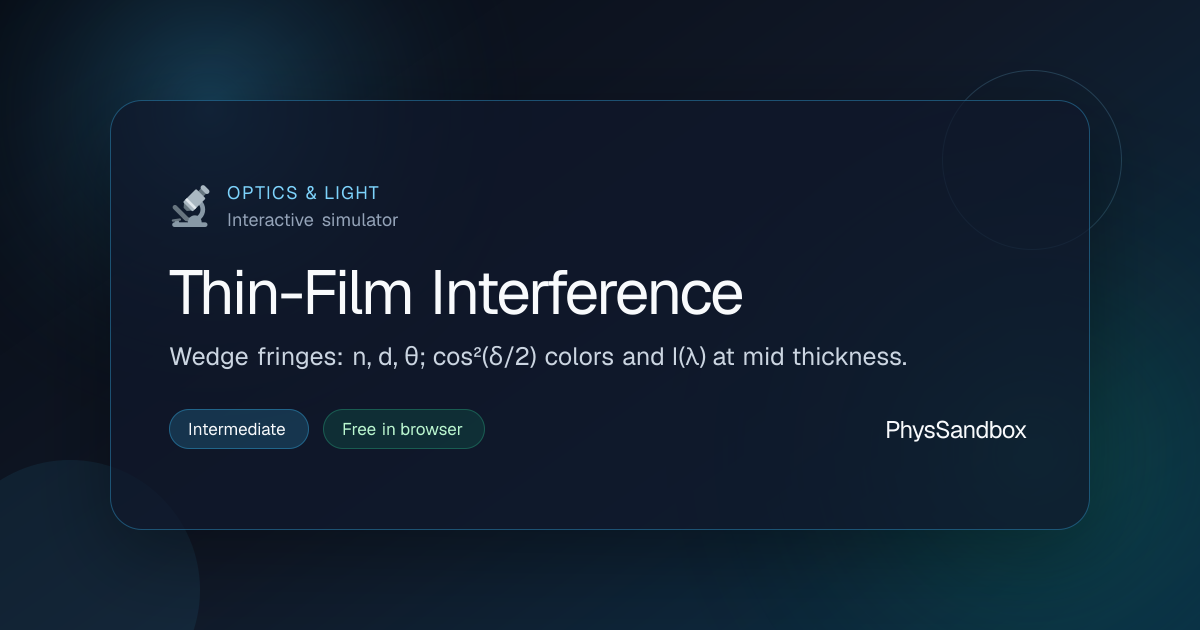The image size is (1200, 630).
Task: Click the Free in browser badge
Action: tap(403, 429)
